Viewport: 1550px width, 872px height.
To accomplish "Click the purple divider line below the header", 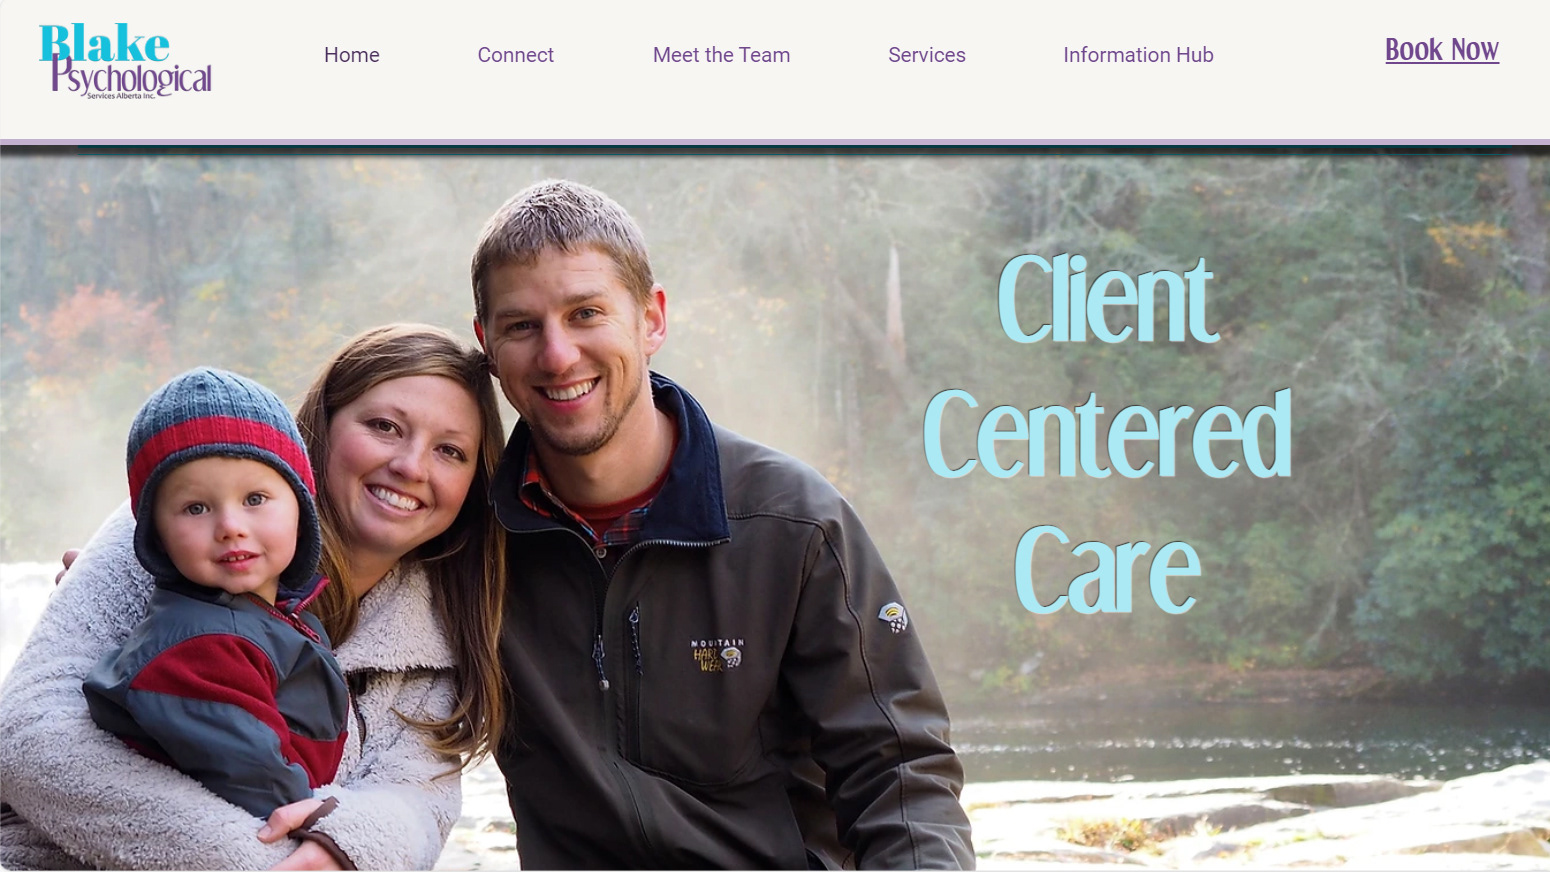I will [775, 142].
